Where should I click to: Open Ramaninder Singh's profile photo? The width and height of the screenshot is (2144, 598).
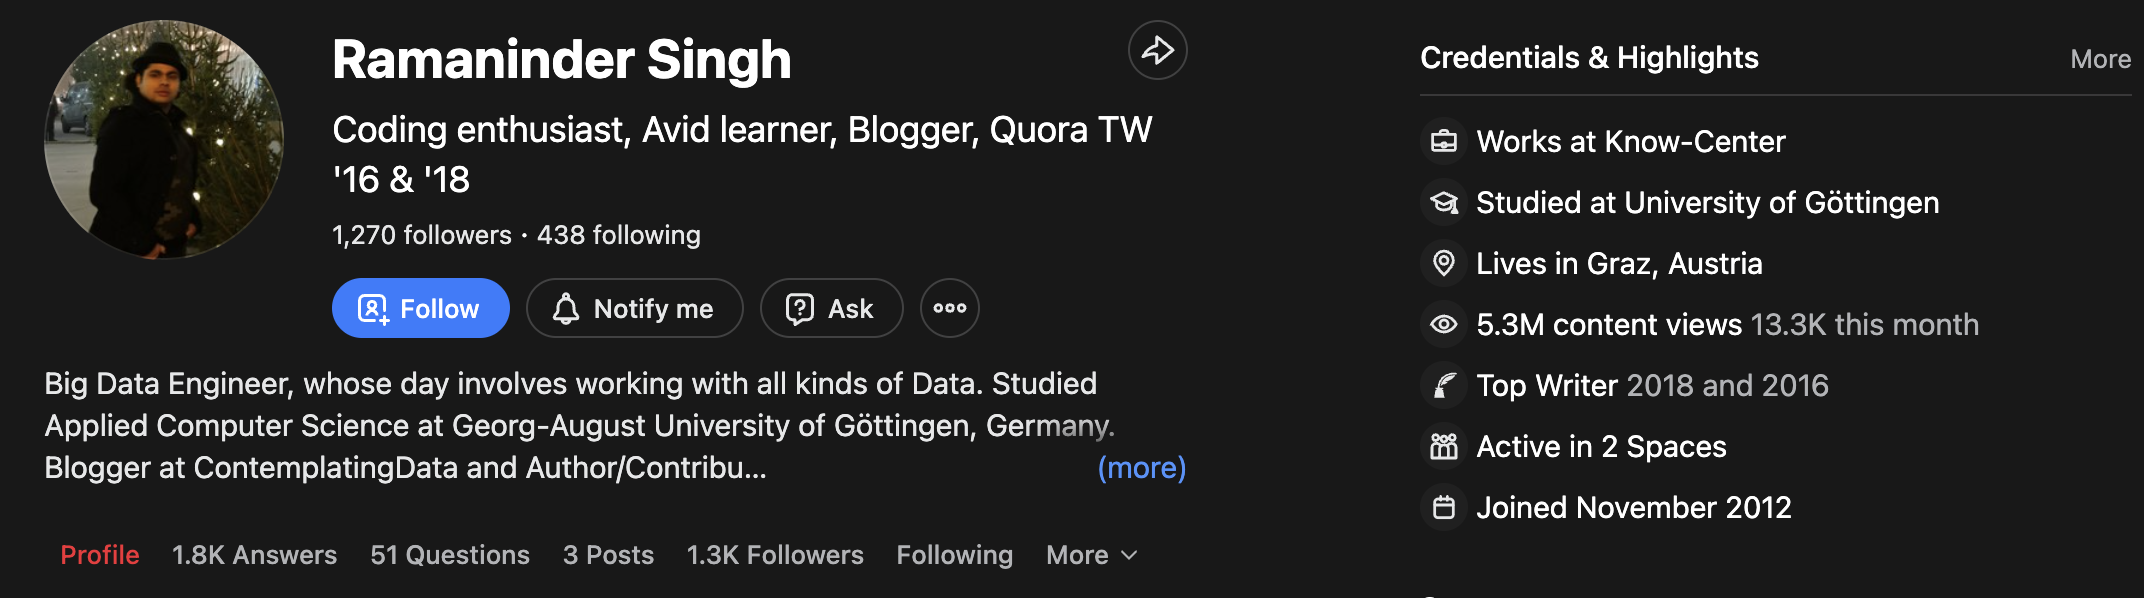point(164,140)
